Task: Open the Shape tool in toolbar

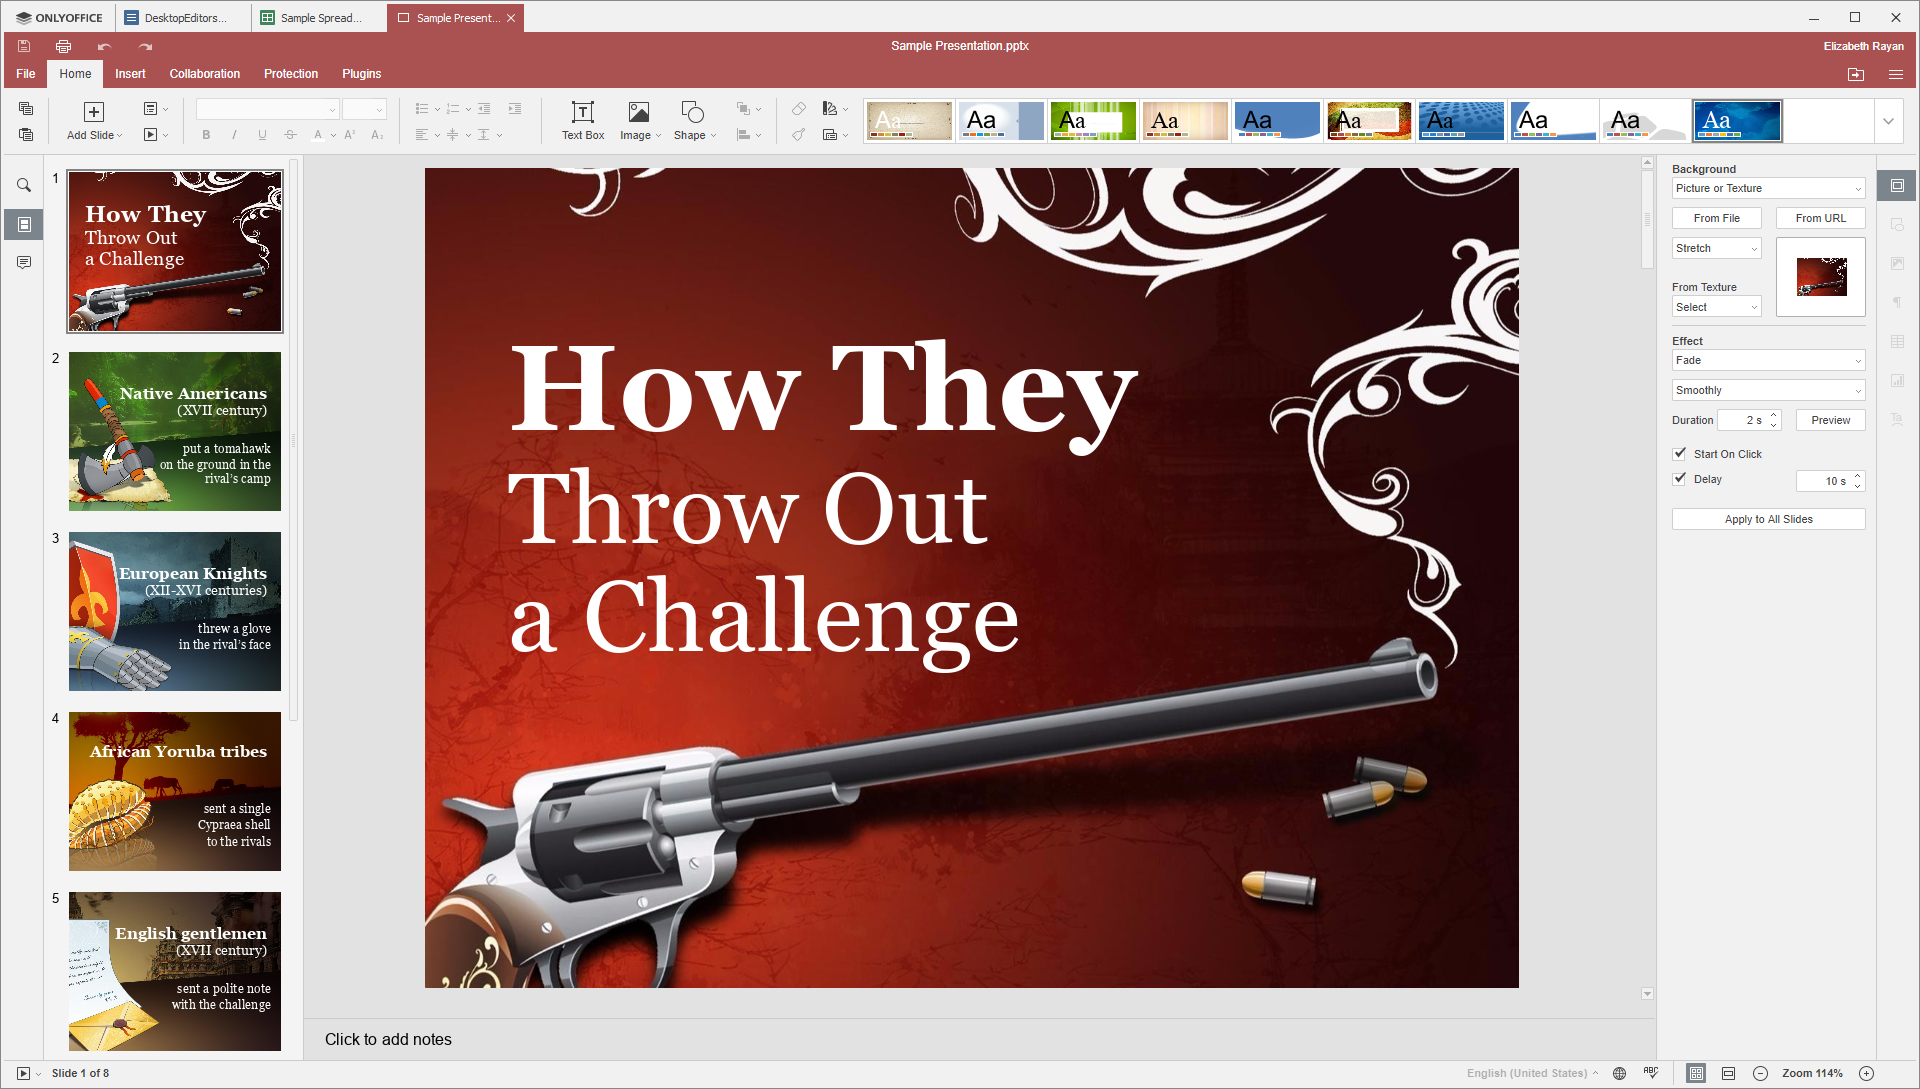Action: coord(692,121)
